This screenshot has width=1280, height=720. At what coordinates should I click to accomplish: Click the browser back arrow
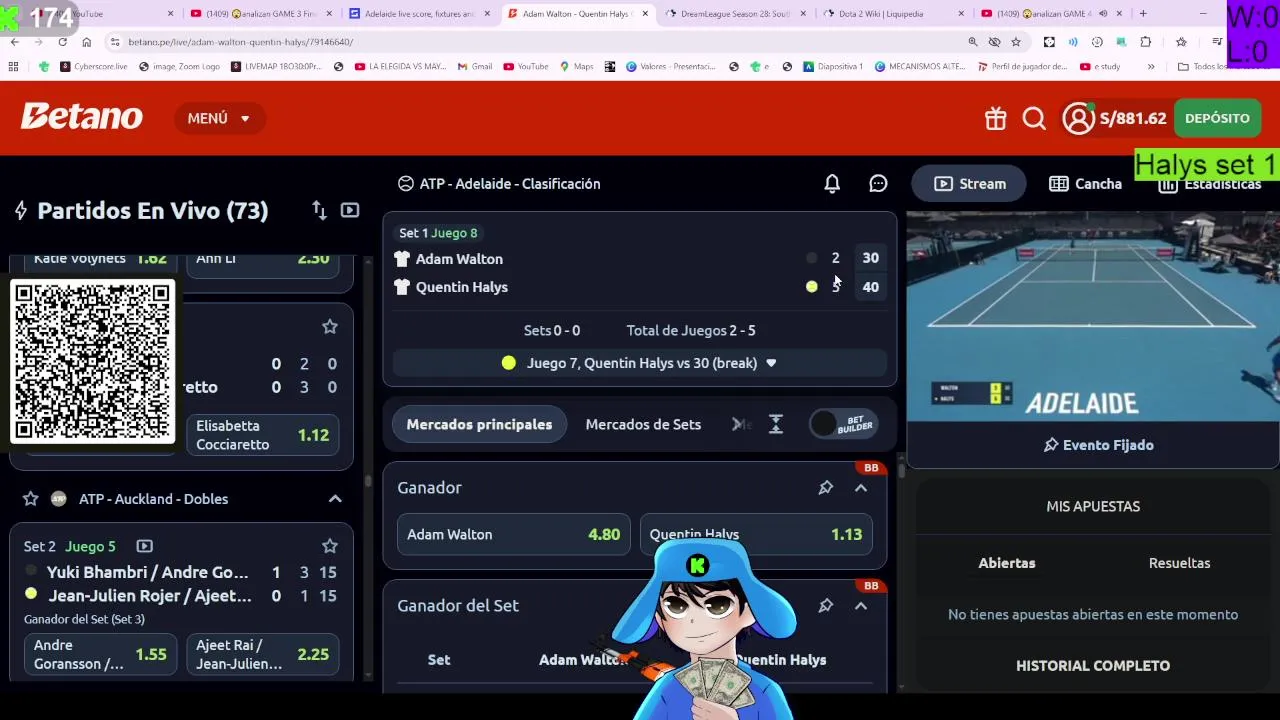pos(14,42)
